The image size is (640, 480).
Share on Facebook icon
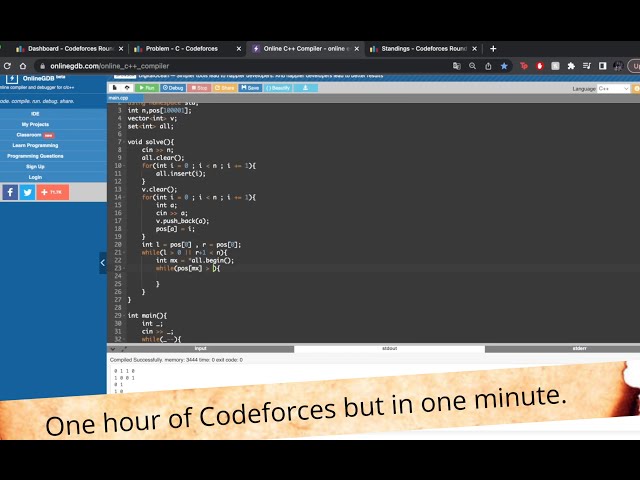pyautogui.click(x=10, y=192)
